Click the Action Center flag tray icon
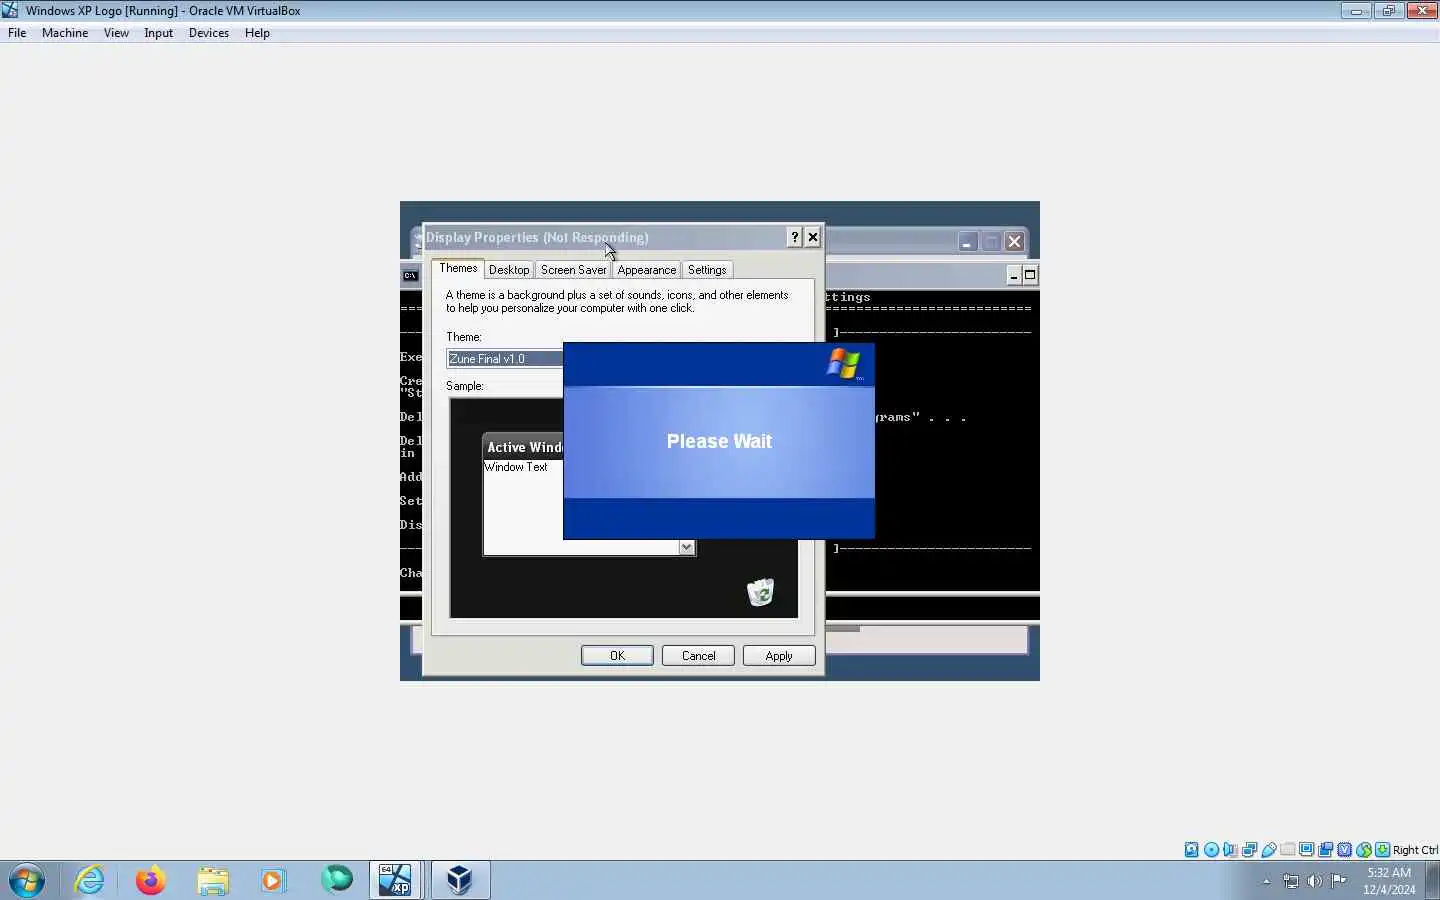This screenshot has width=1440, height=900. coord(1339,881)
